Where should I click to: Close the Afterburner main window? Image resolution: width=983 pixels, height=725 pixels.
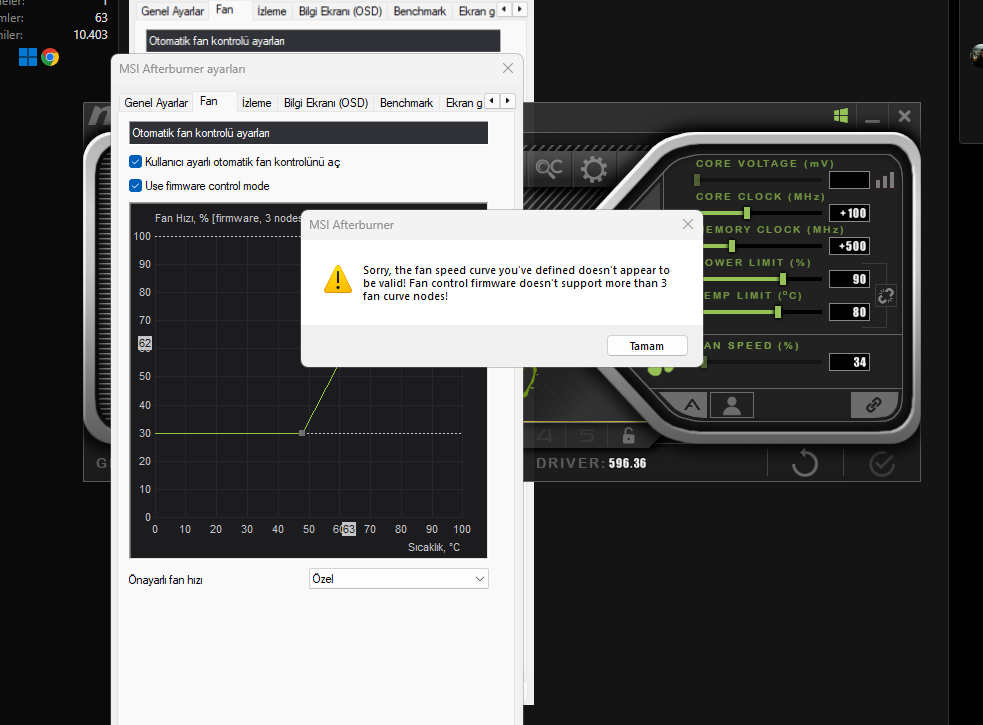904,116
